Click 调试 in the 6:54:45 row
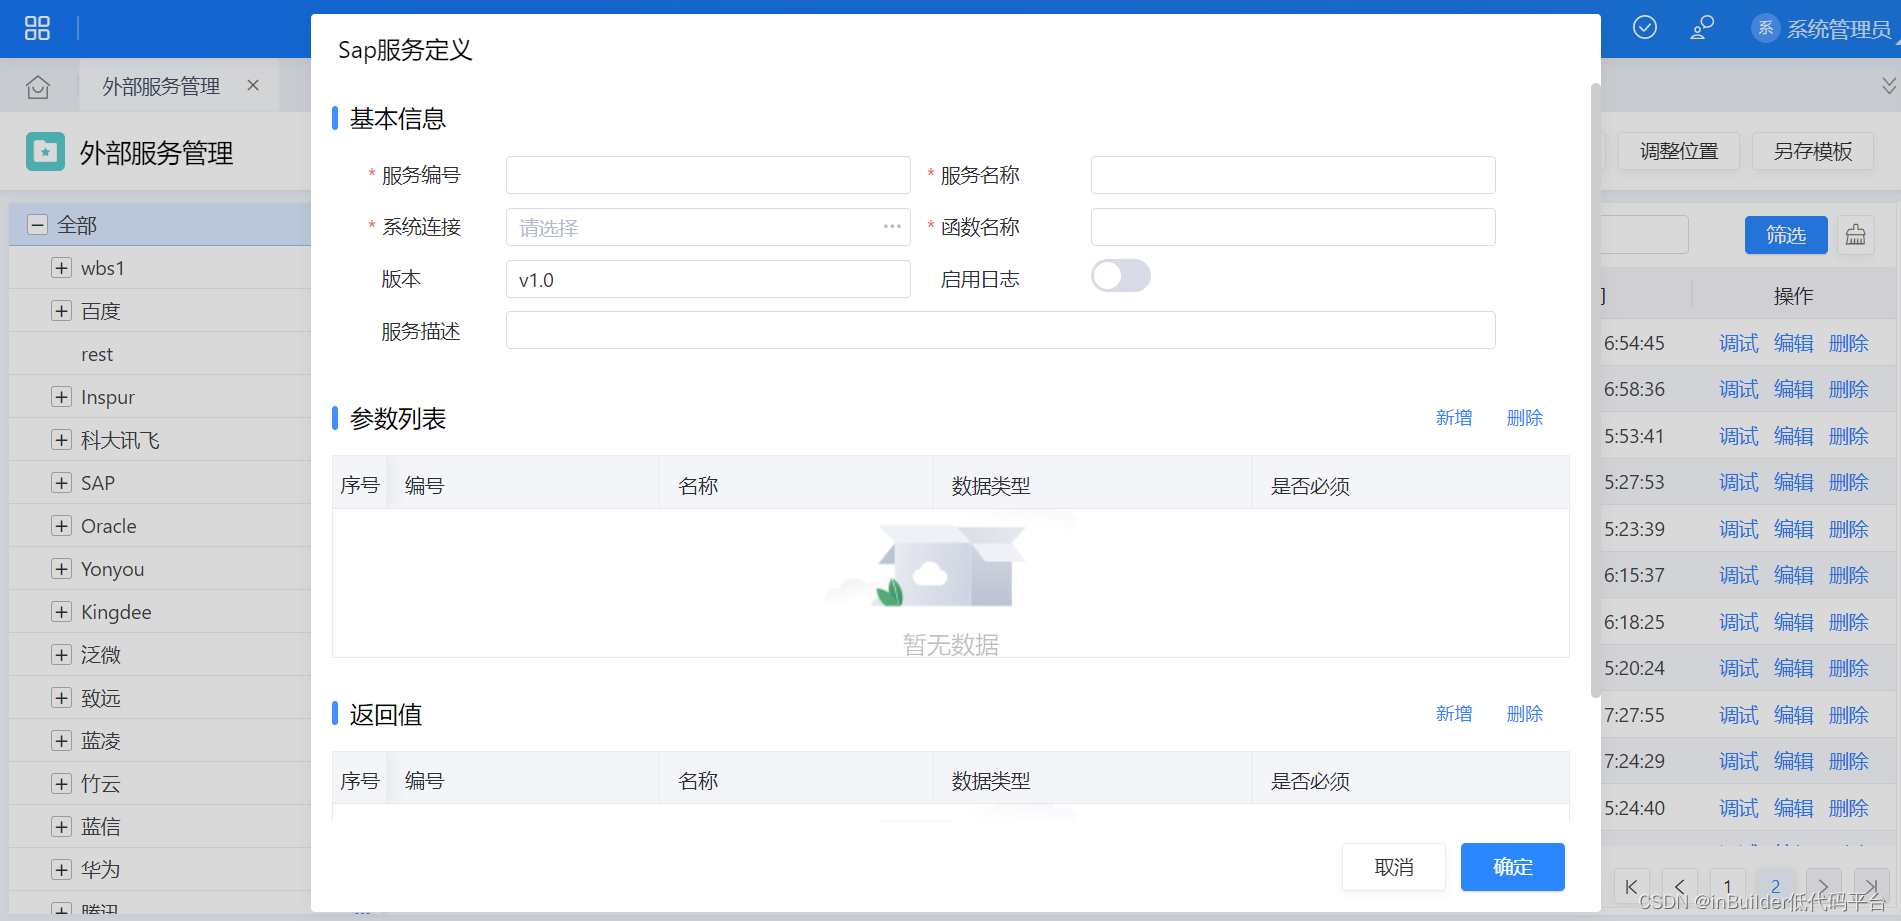The width and height of the screenshot is (1901, 921). click(1739, 343)
